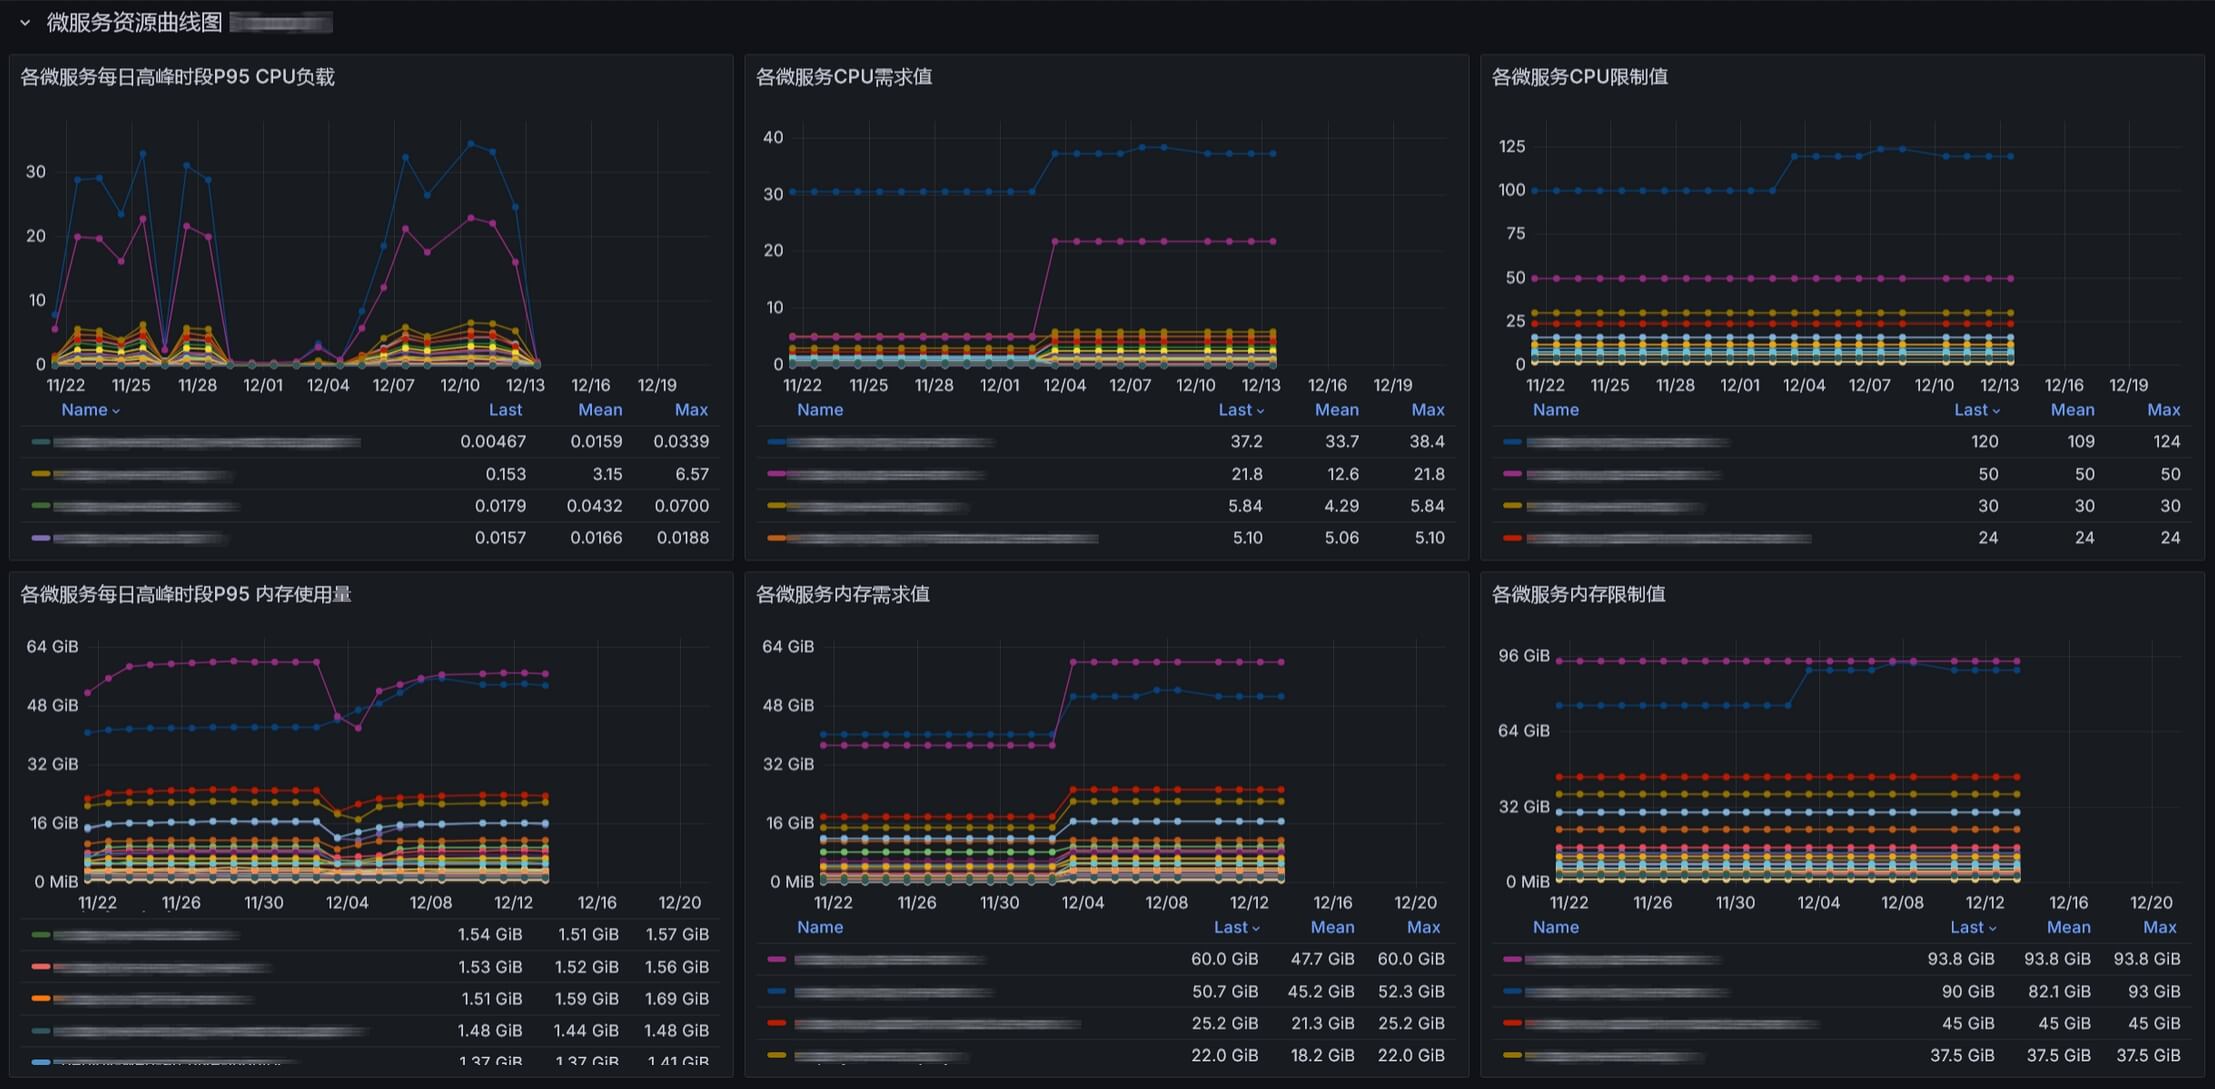Click blue series color icon with Last 37.2
This screenshot has height=1089, width=2215.
tap(777, 442)
